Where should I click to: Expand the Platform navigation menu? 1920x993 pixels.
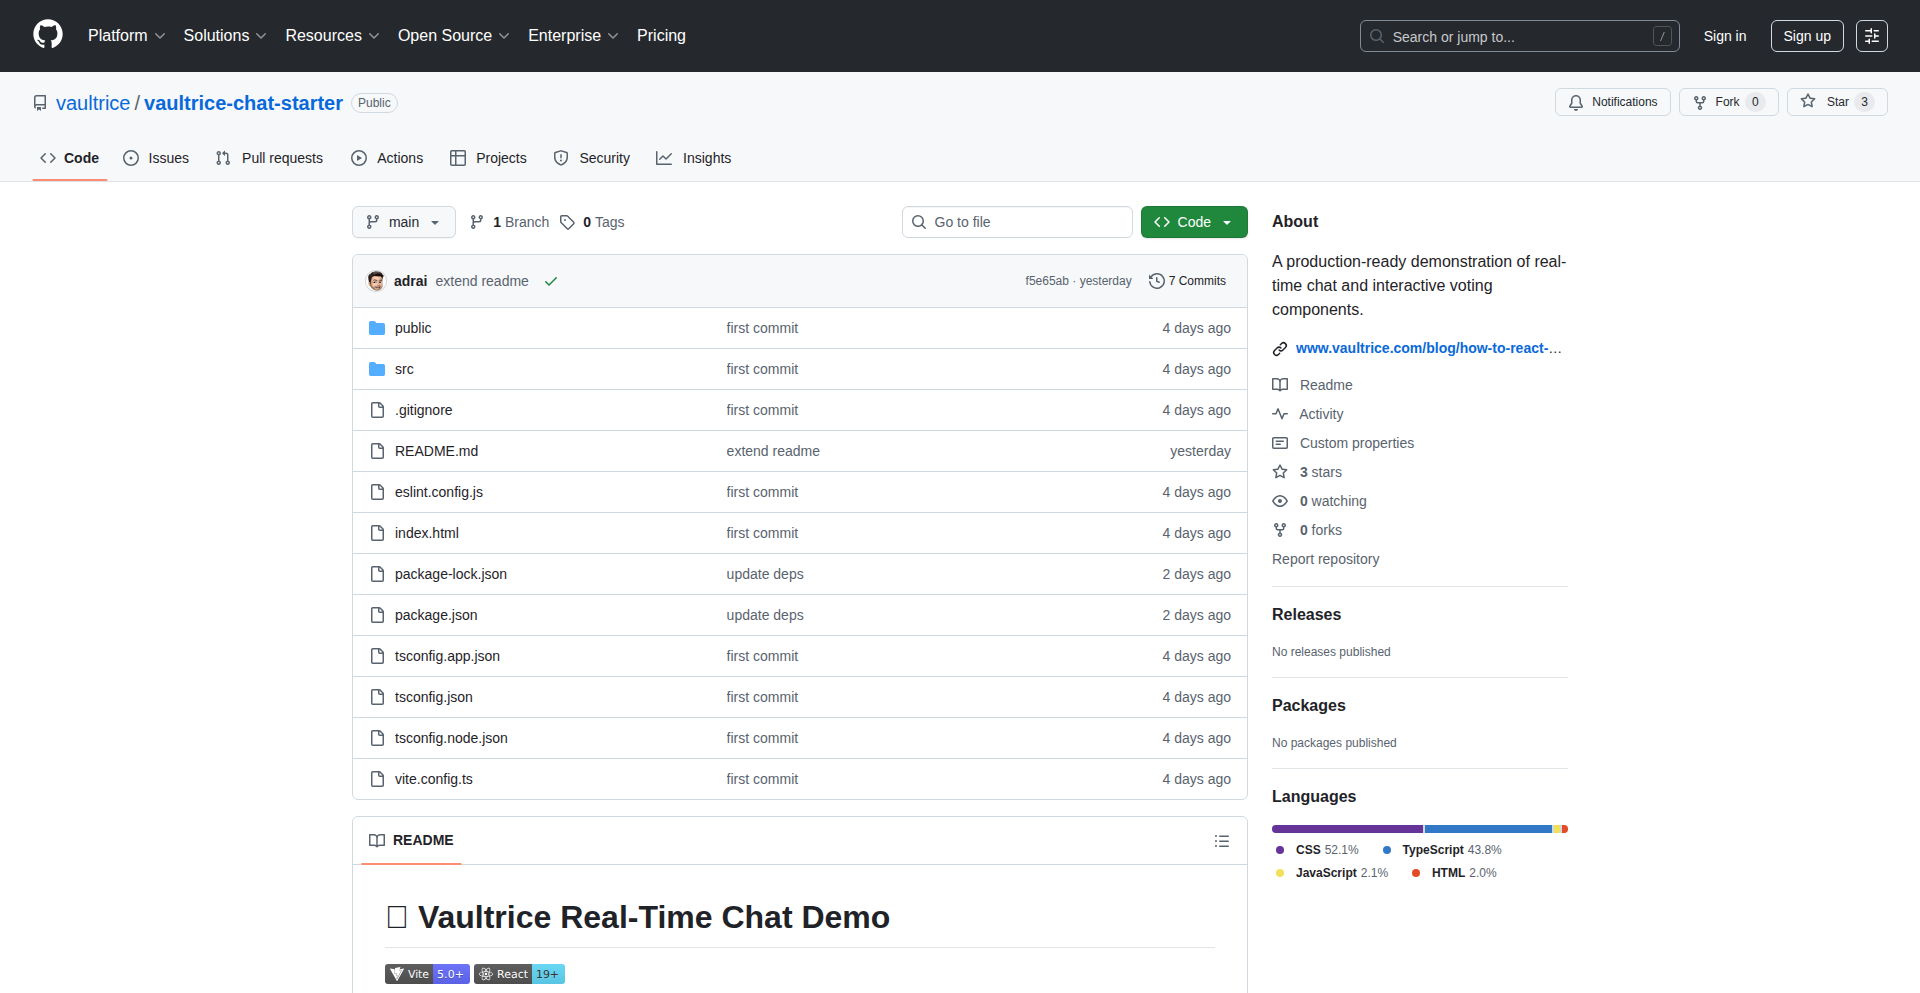point(126,36)
